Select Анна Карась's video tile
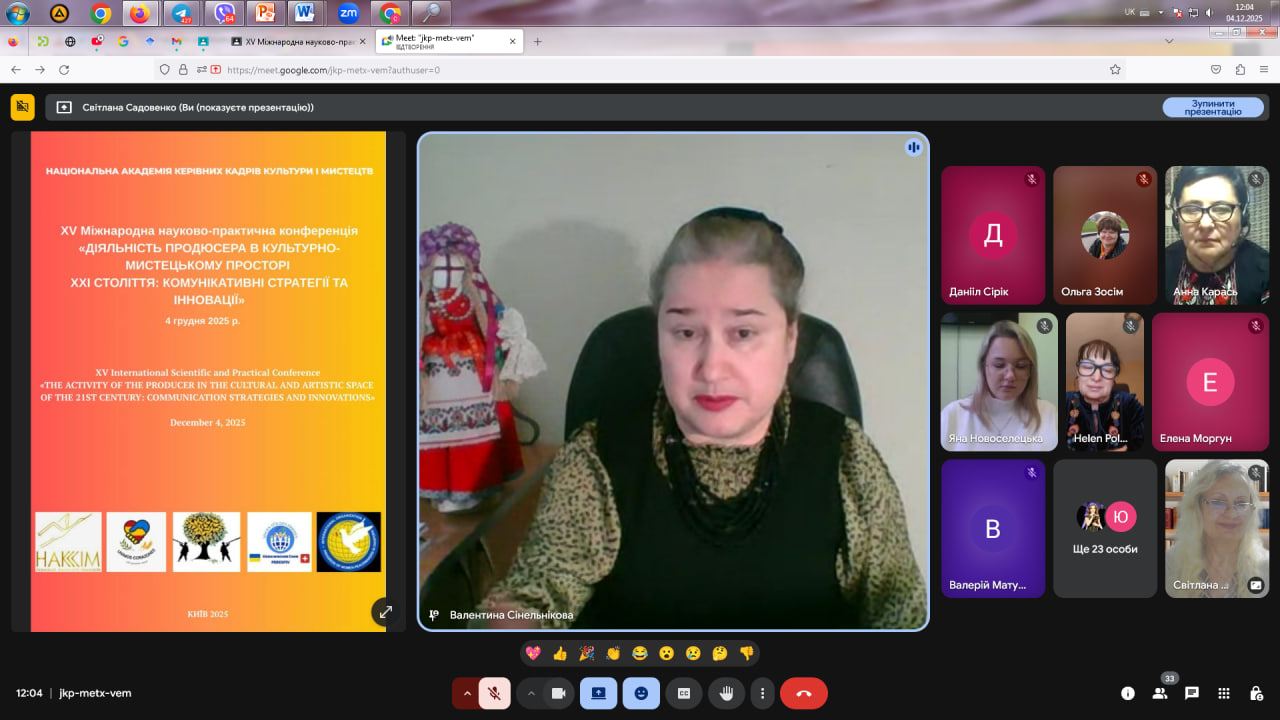The image size is (1280, 720). [x=1217, y=235]
